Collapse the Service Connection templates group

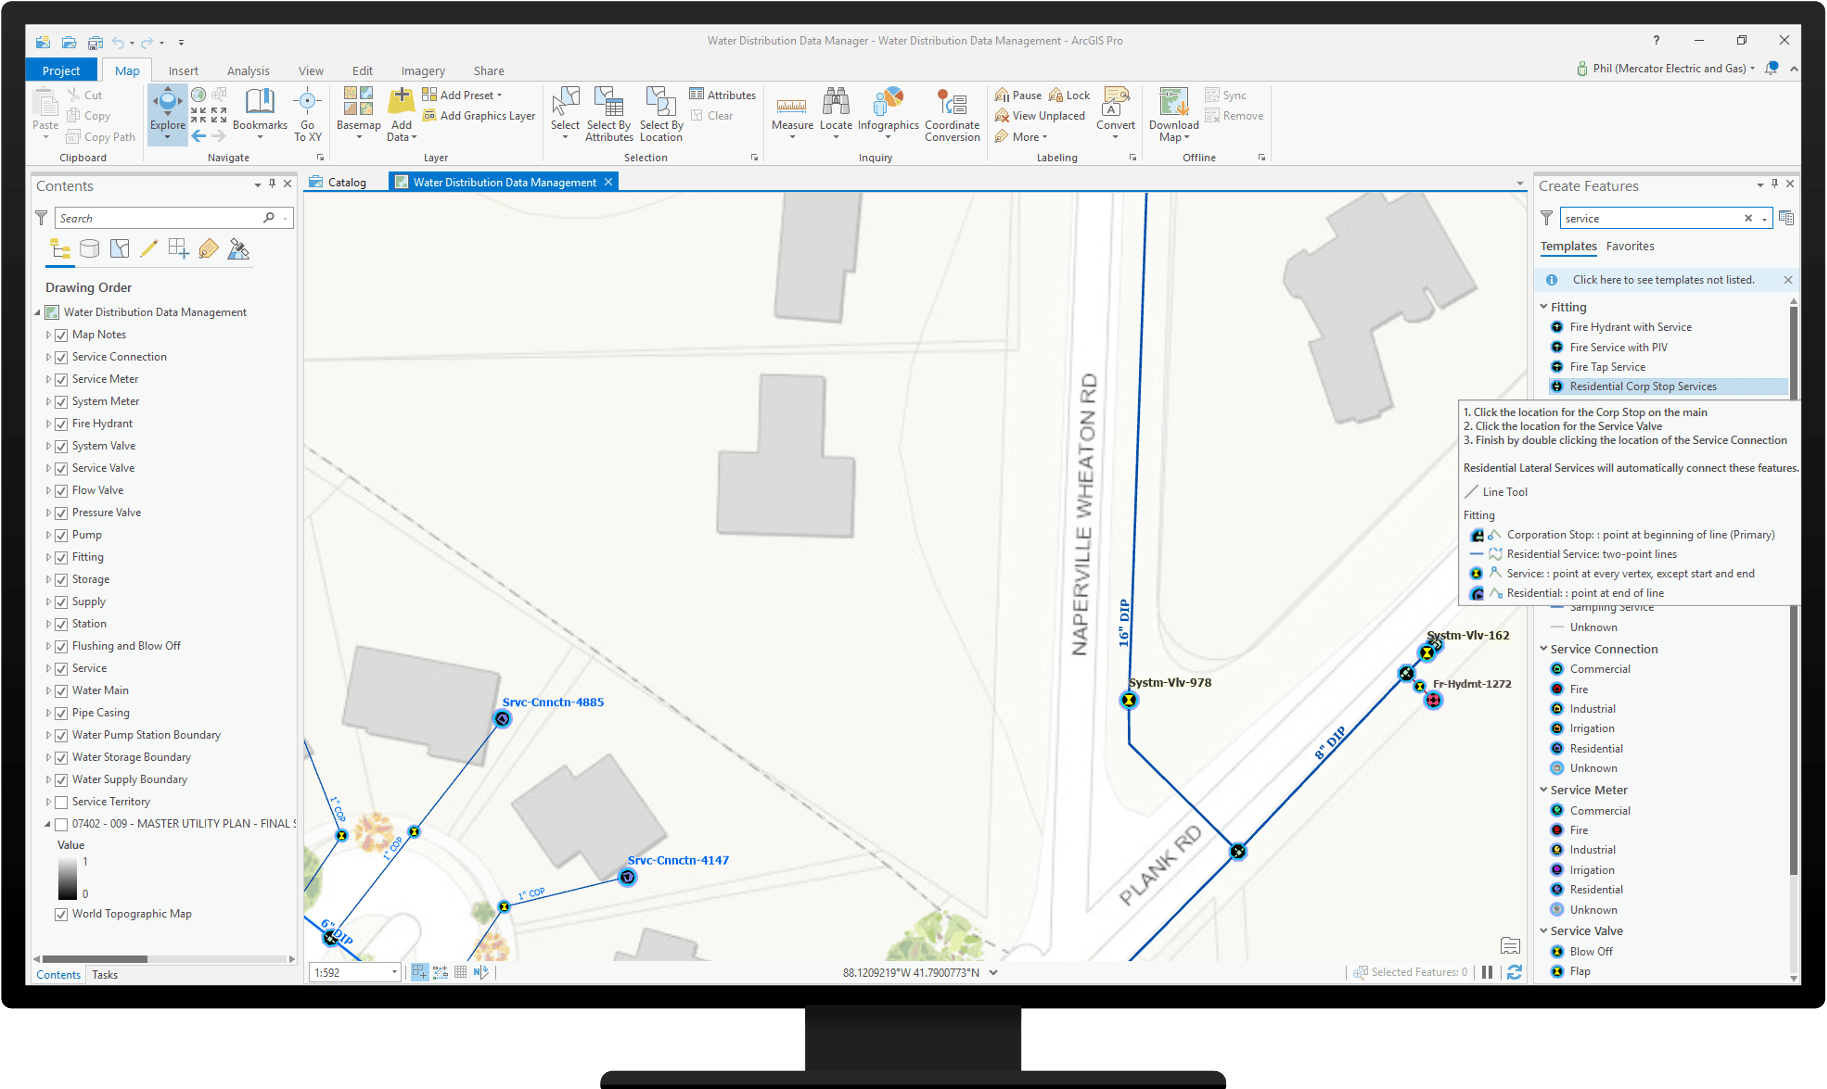click(1544, 649)
